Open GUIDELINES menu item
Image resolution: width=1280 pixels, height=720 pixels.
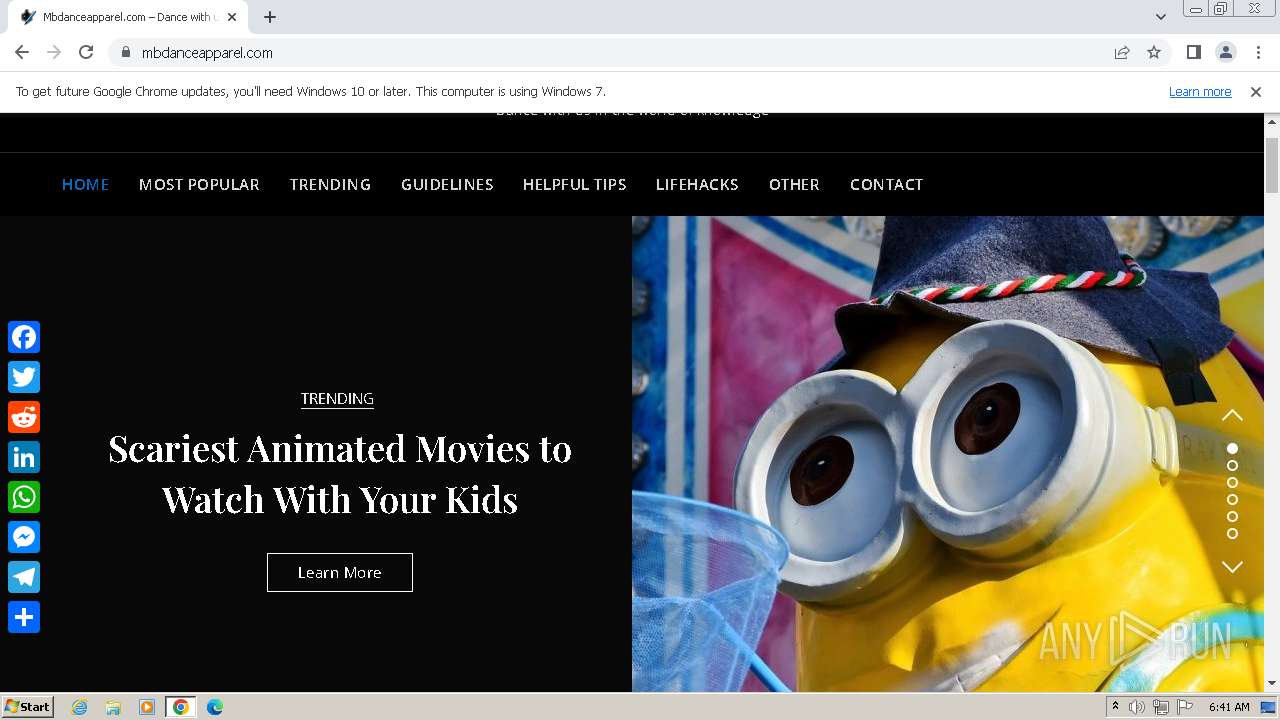tap(447, 184)
